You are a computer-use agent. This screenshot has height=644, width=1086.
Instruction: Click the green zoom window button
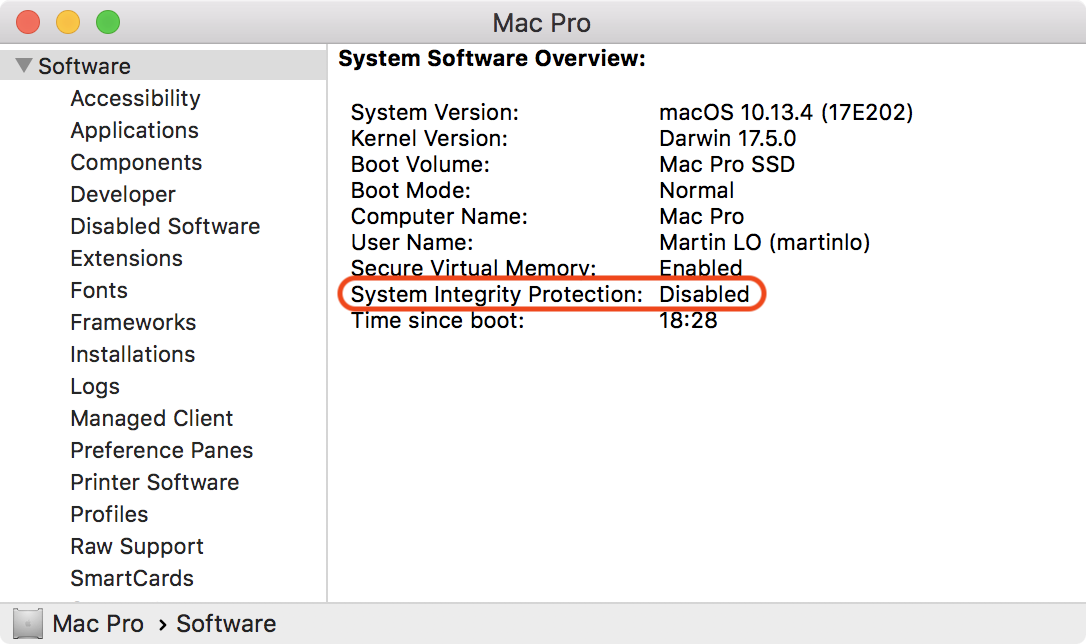(107, 21)
